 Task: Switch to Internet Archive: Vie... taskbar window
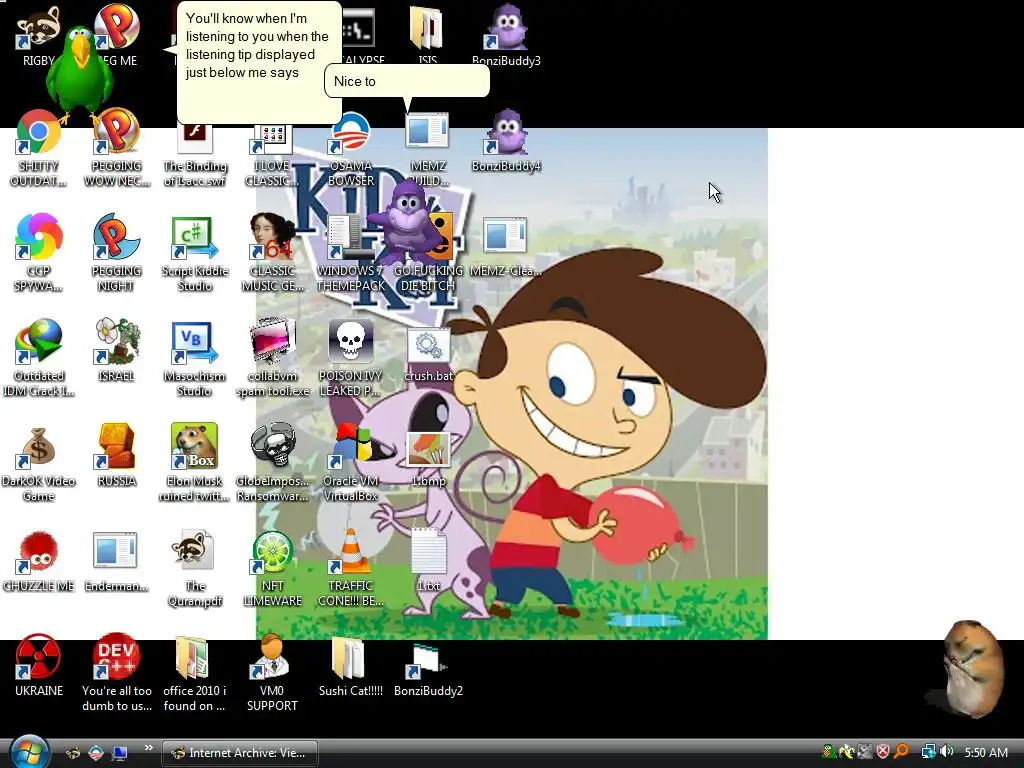tap(240, 753)
